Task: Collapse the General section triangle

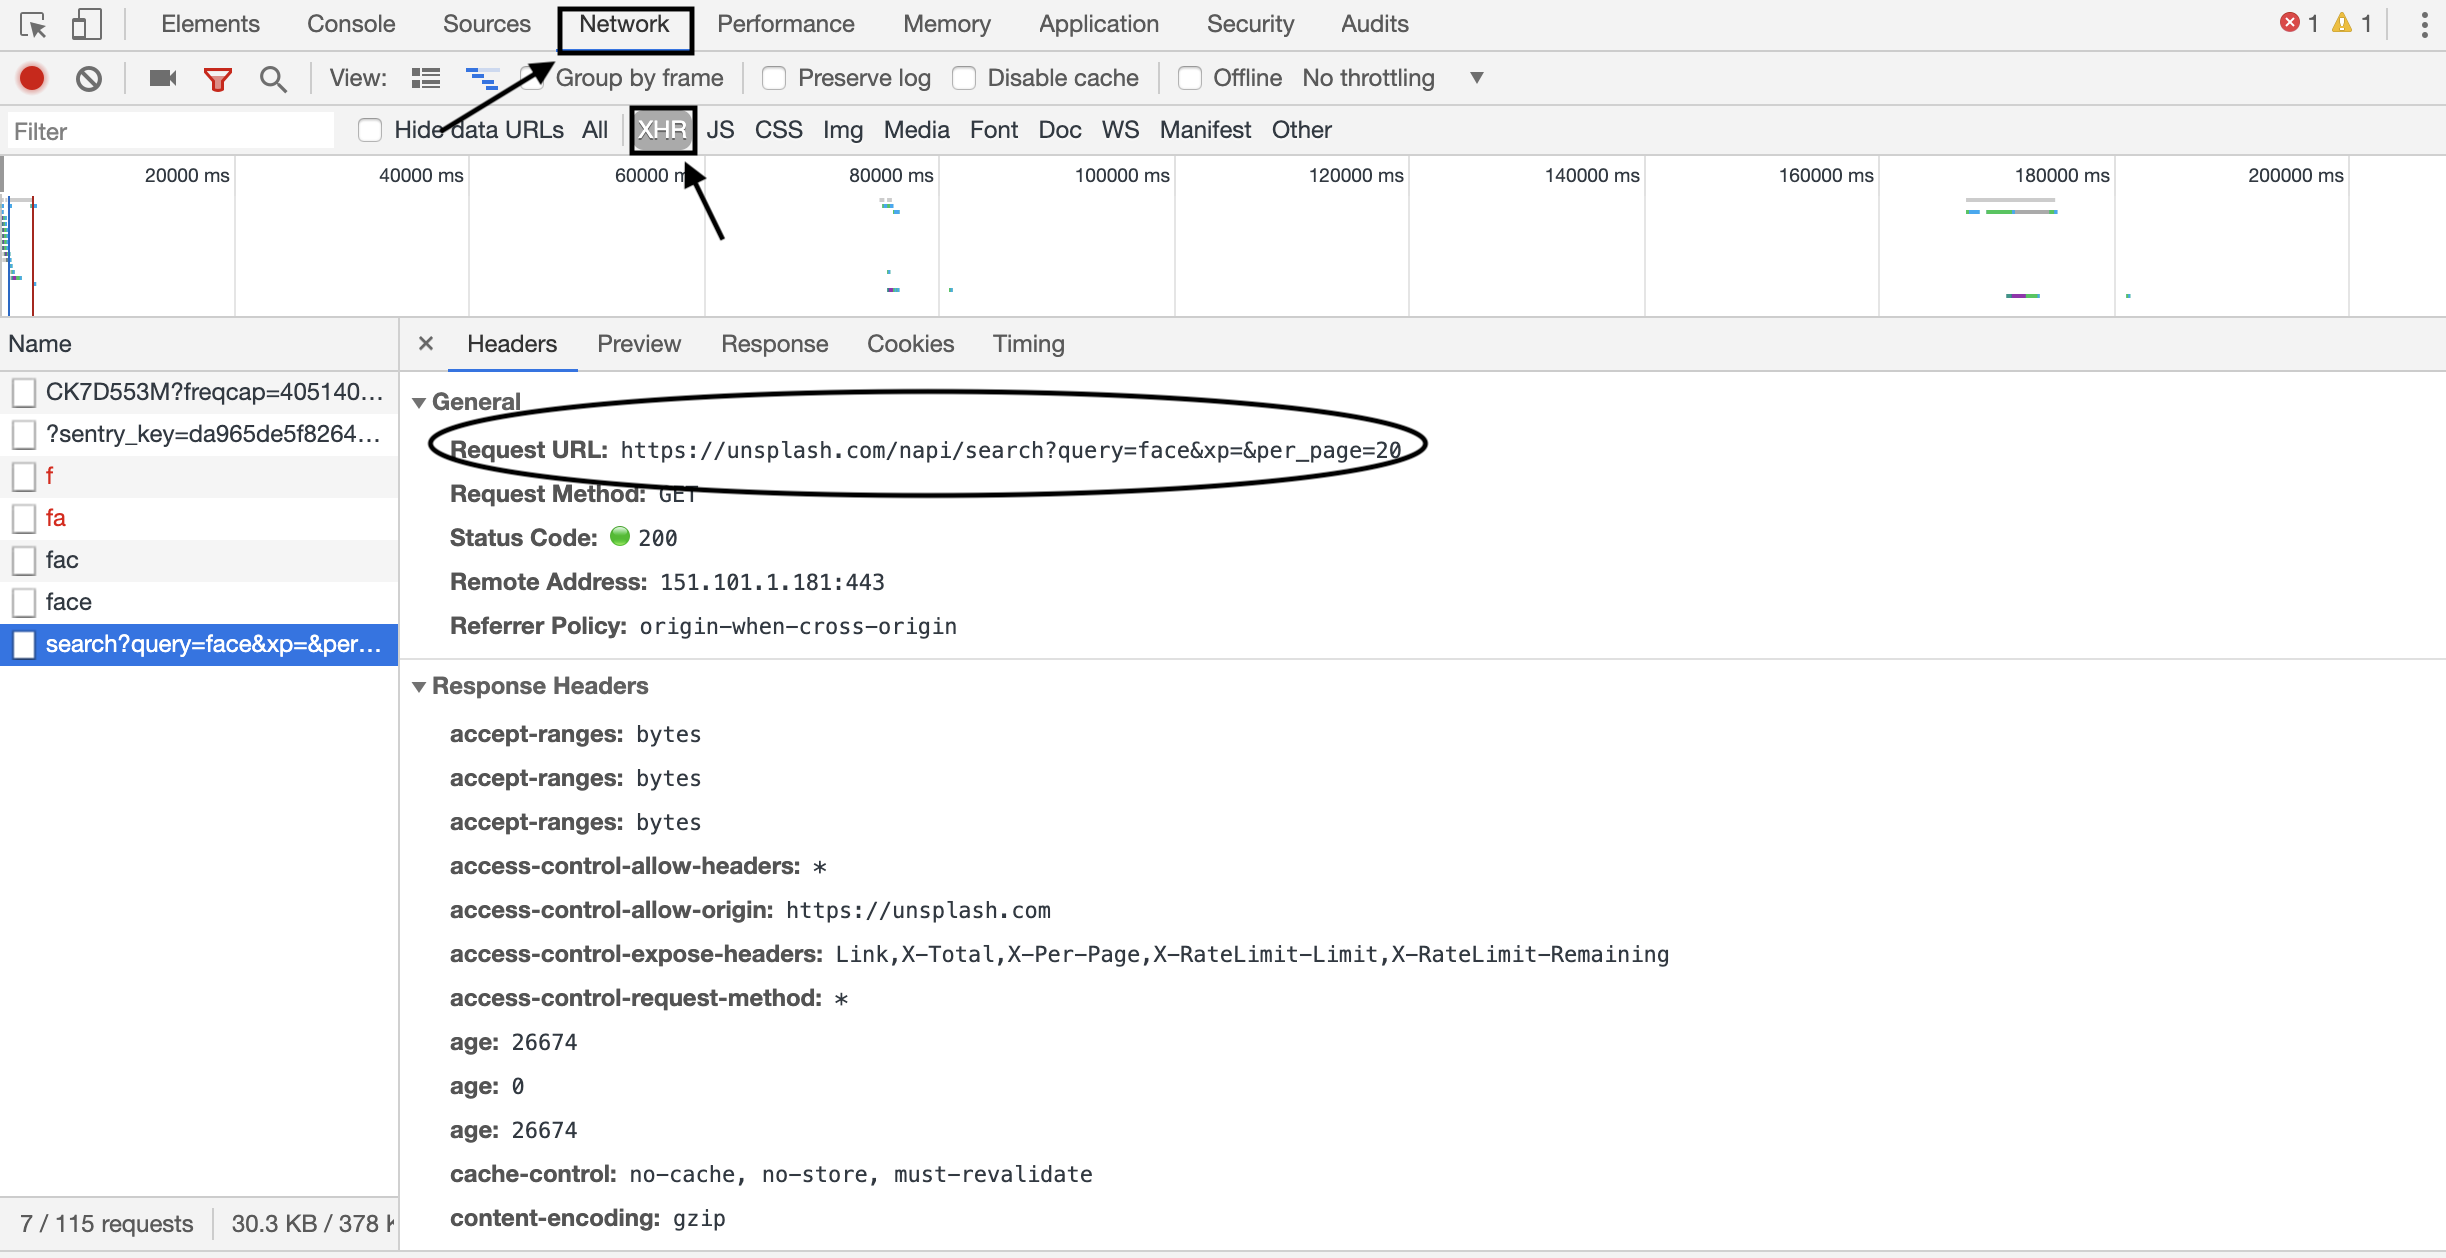Action: [419, 402]
